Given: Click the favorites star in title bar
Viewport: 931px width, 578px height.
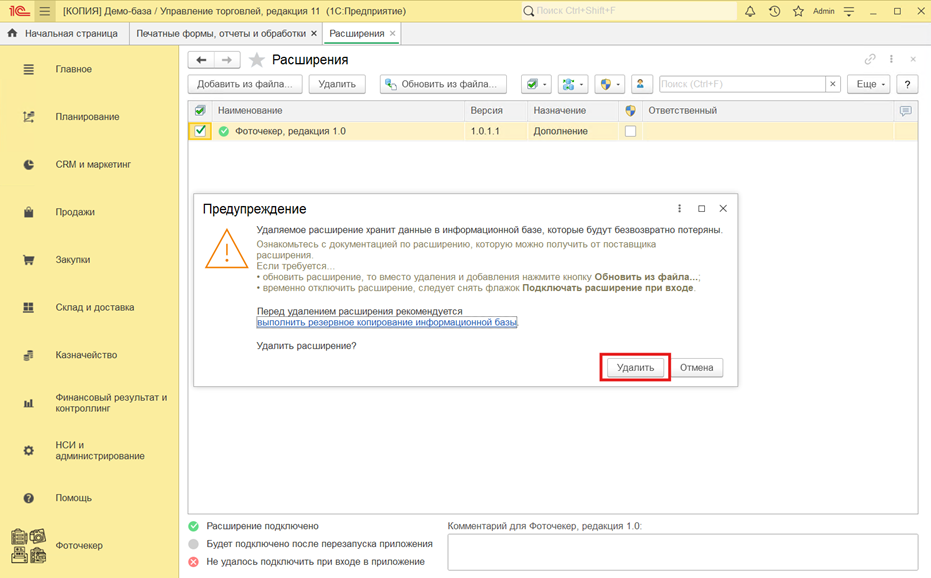Looking at the screenshot, I should pyautogui.click(x=798, y=11).
